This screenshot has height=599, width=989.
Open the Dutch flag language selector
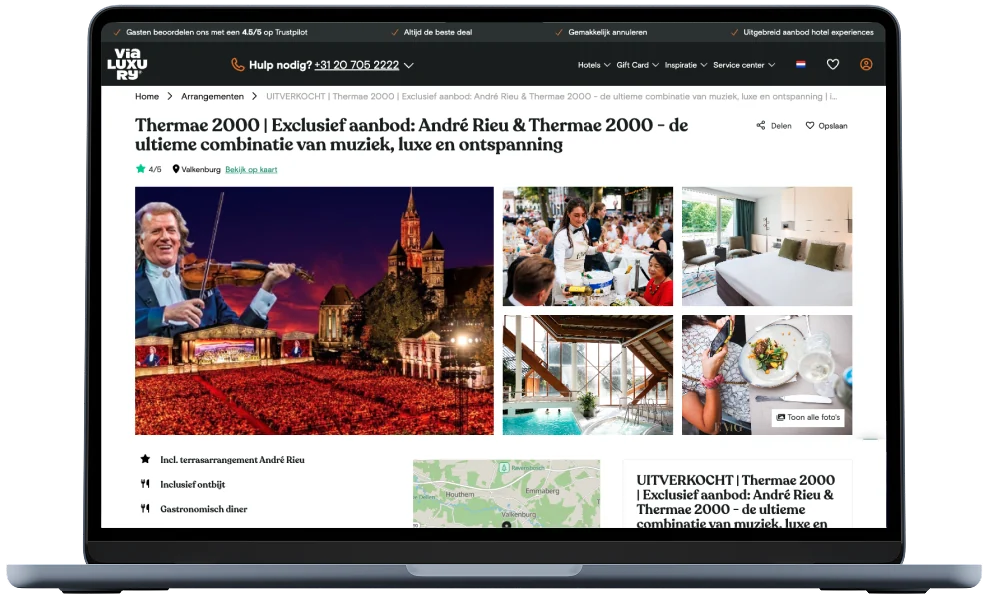800,64
